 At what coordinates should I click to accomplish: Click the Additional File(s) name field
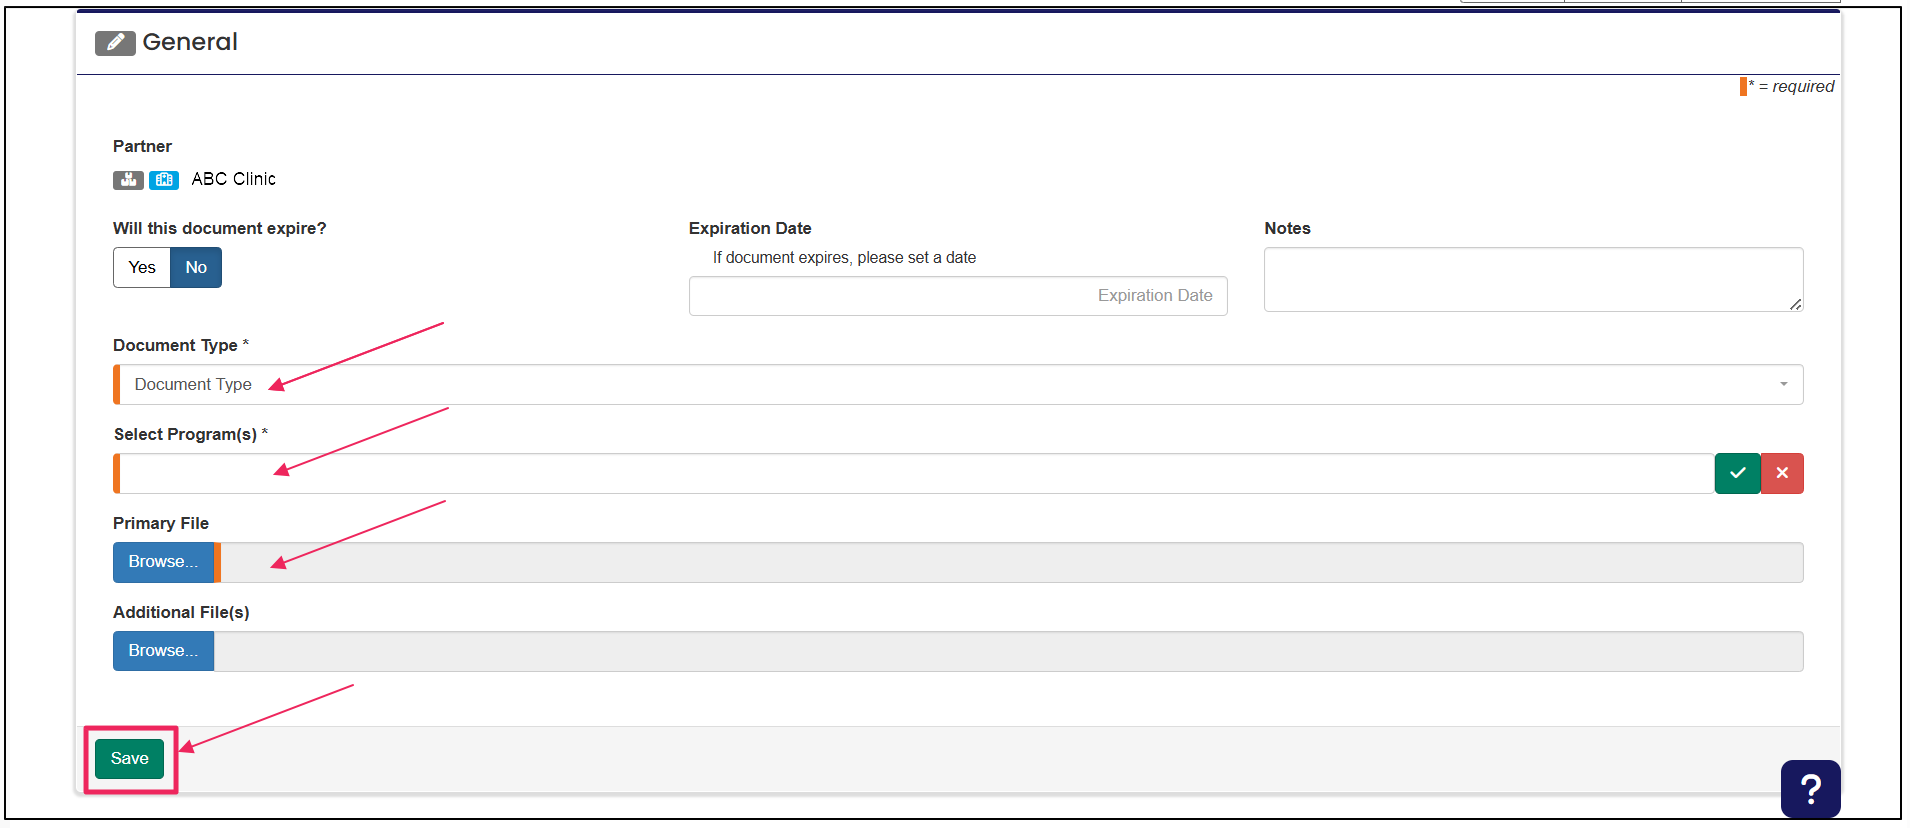pos(1009,651)
